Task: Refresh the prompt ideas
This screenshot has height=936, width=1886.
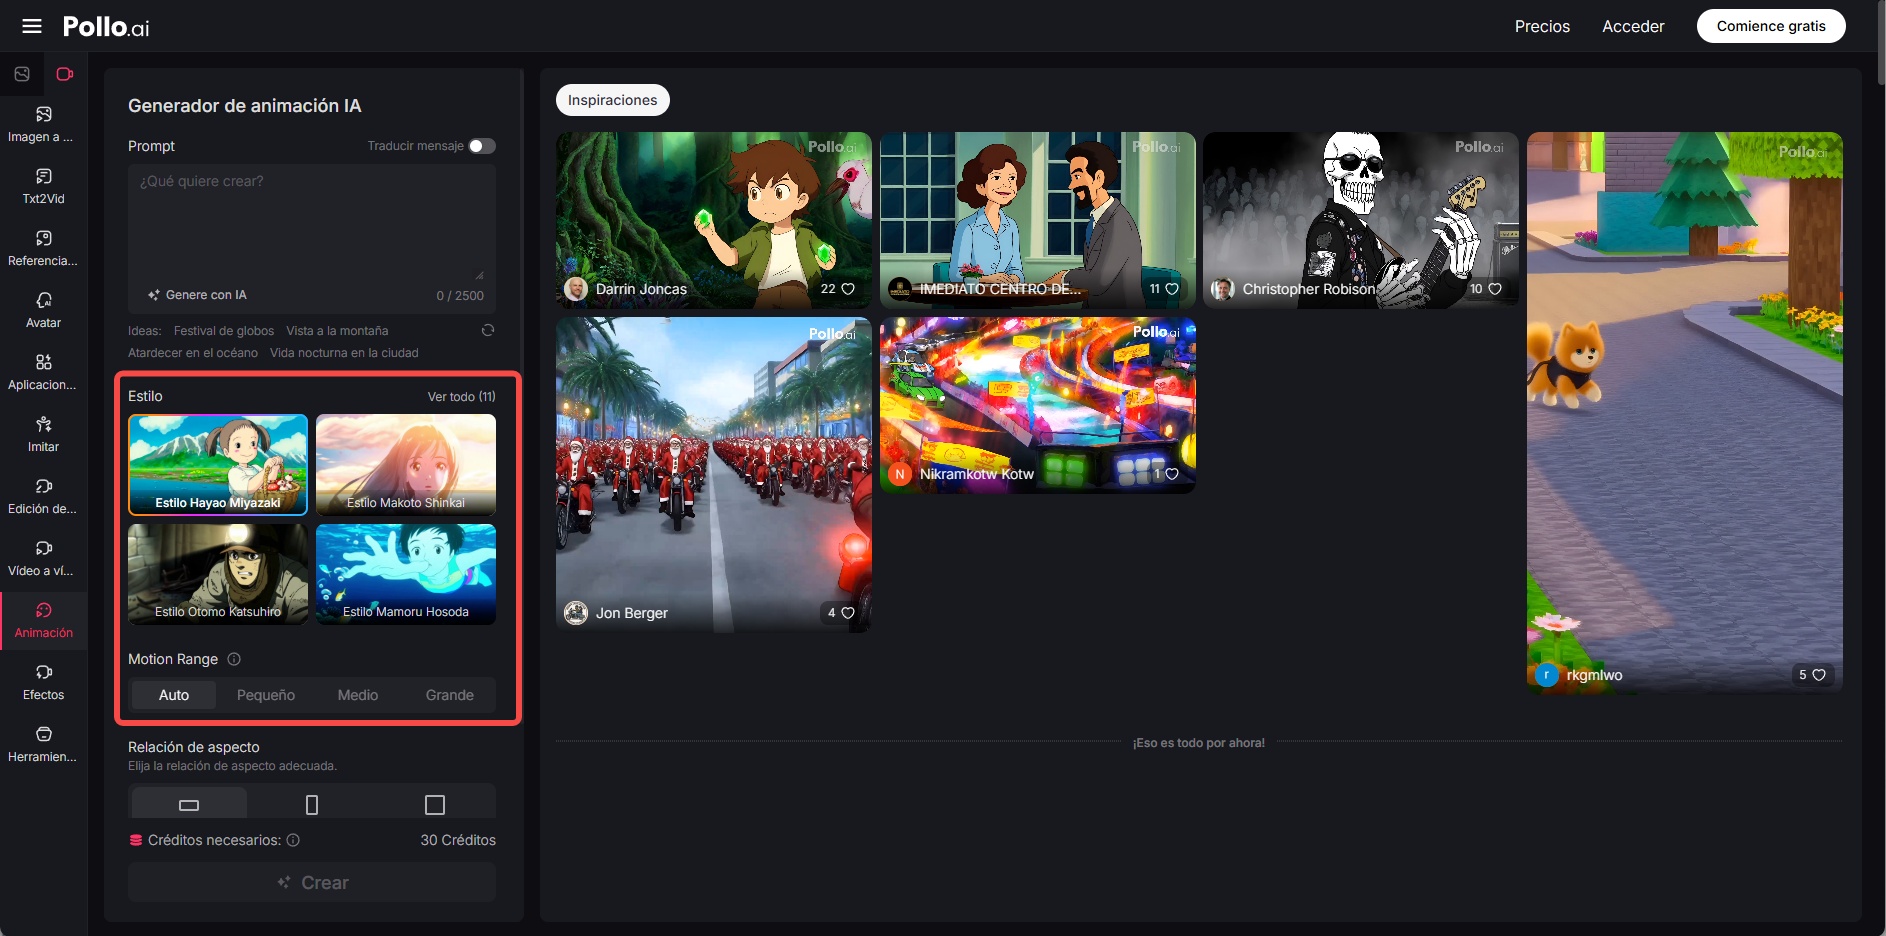Action: point(488,330)
